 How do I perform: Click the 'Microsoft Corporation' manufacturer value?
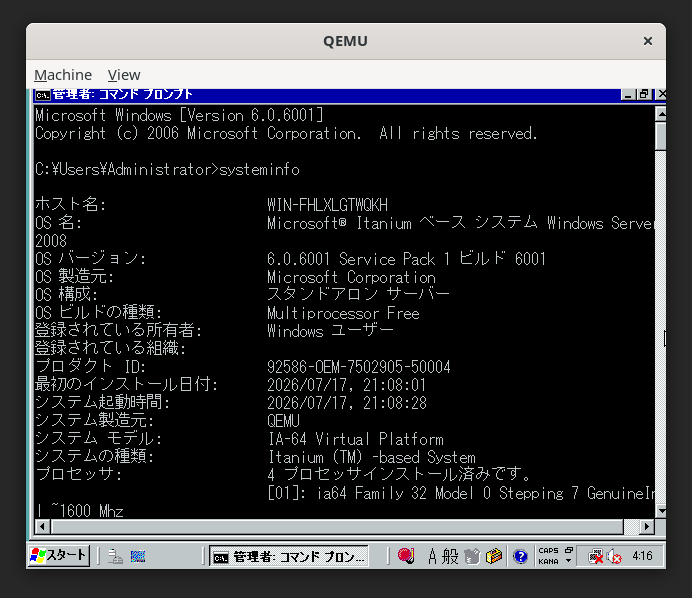pyautogui.click(x=351, y=277)
